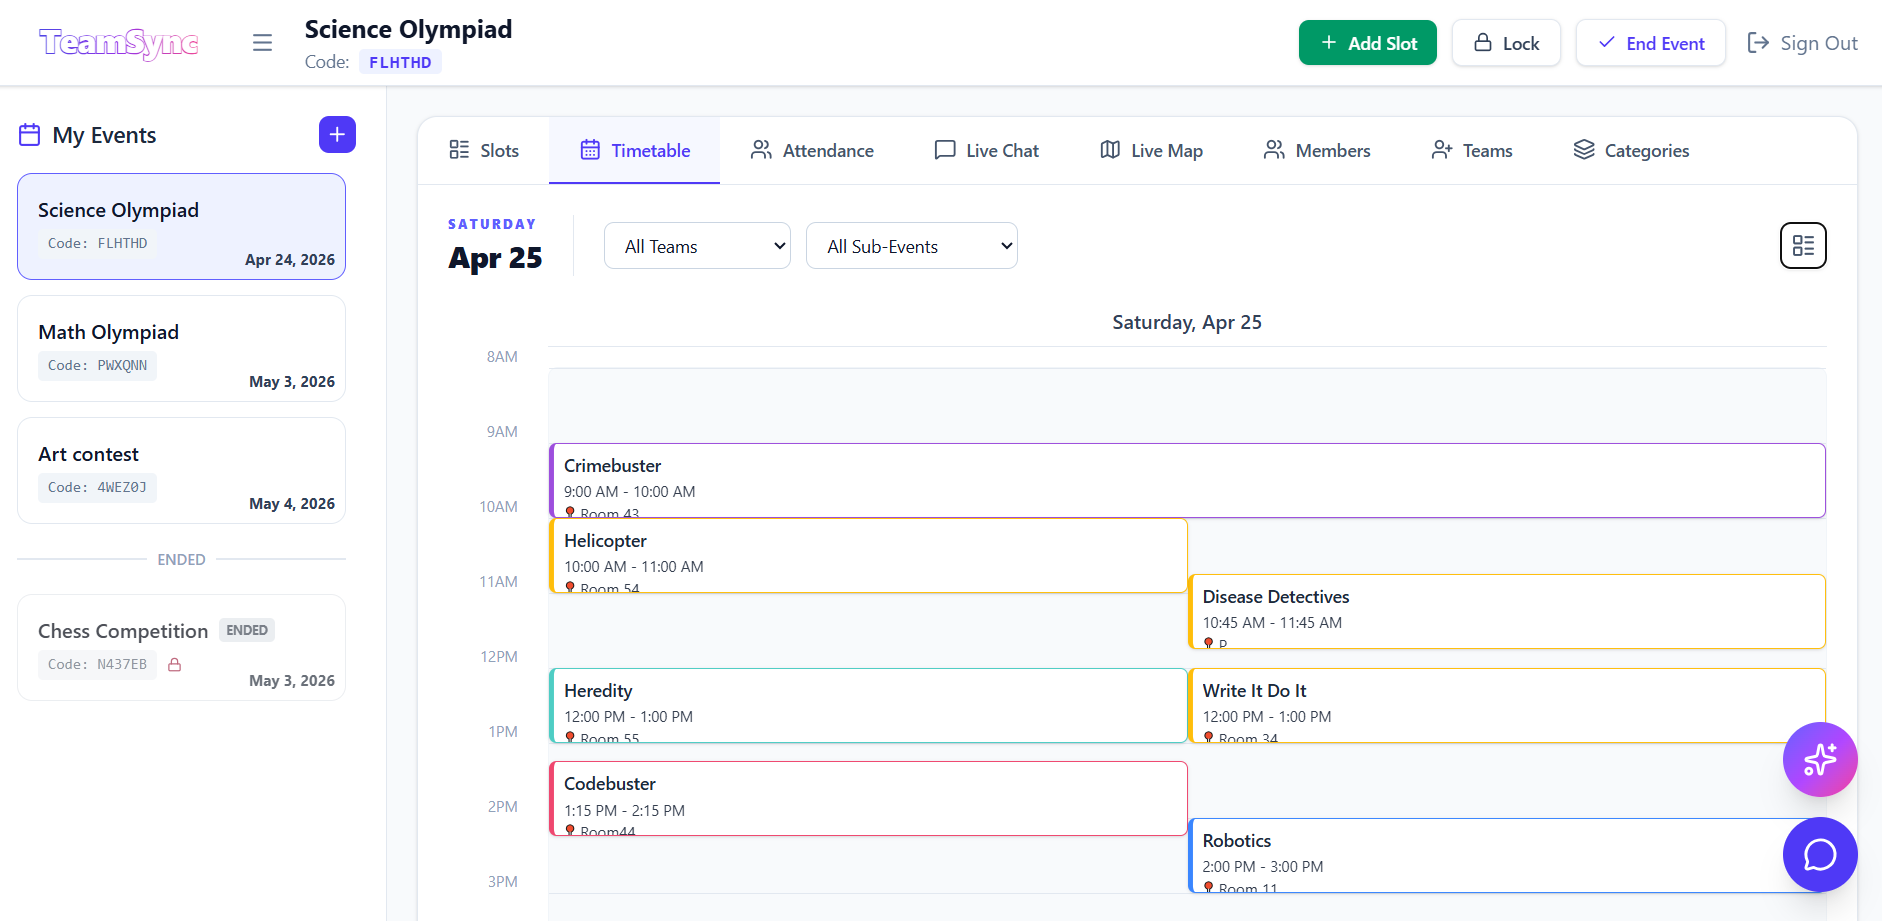The width and height of the screenshot is (1882, 921).
Task: Open the Math Olympiad event card
Action: (x=181, y=349)
